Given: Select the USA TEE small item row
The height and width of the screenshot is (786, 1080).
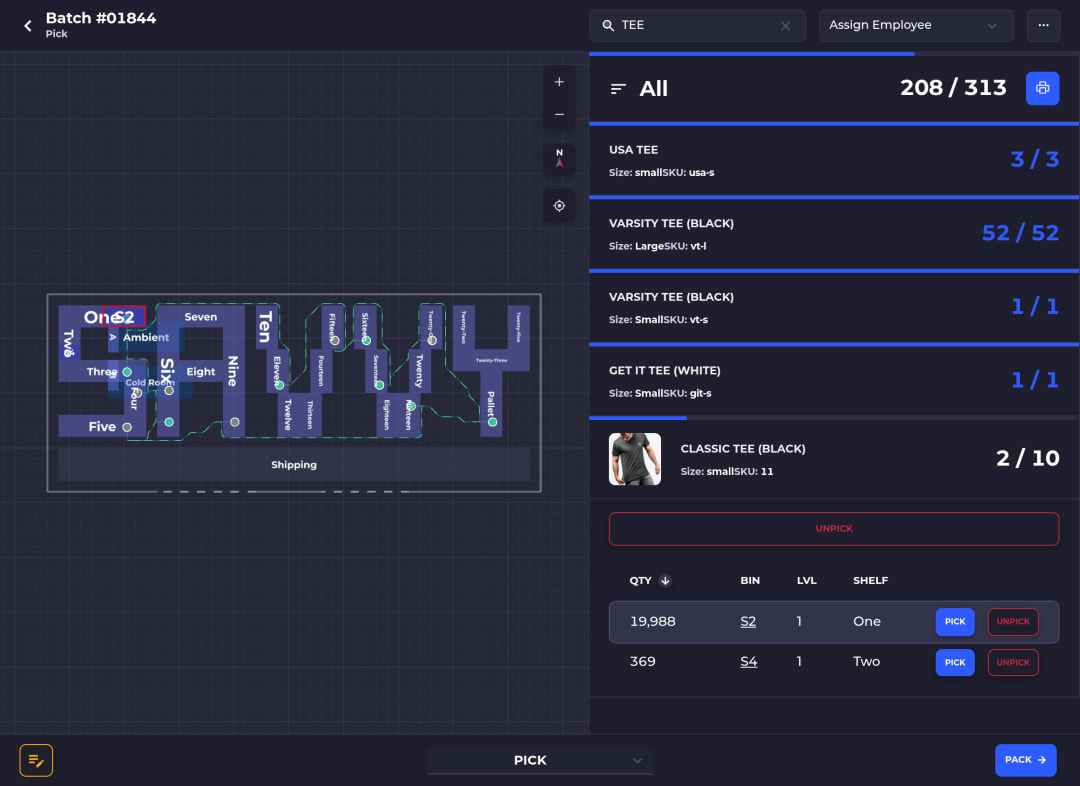Looking at the screenshot, I should [833, 160].
